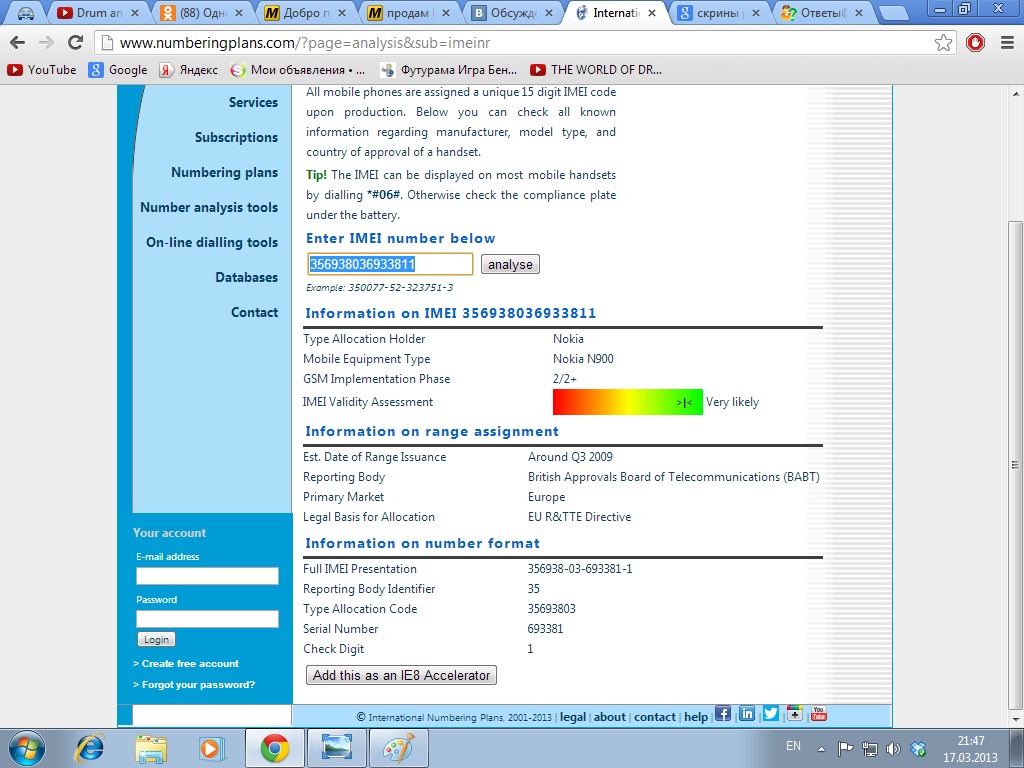Open Number analysis tools menu item
Viewport: 1024px width, 768px height.
(209, 208)
